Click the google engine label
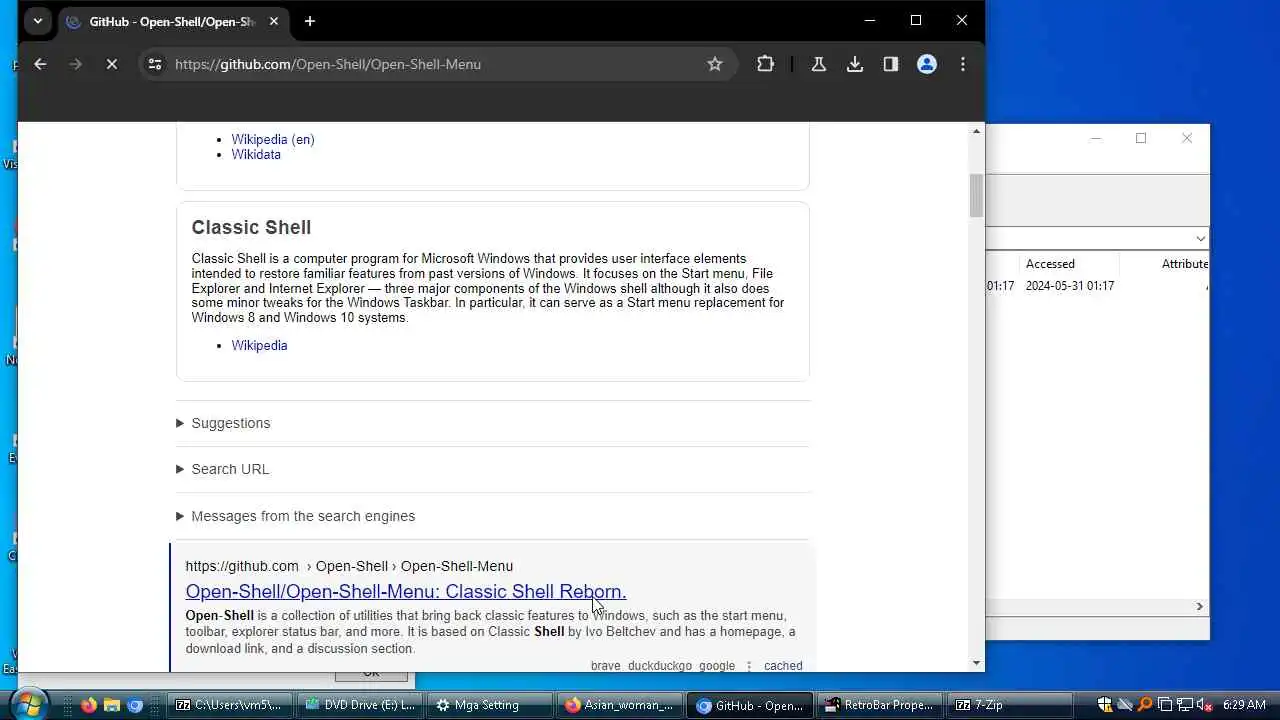1280x720 pixels. (x=717, y=665)
